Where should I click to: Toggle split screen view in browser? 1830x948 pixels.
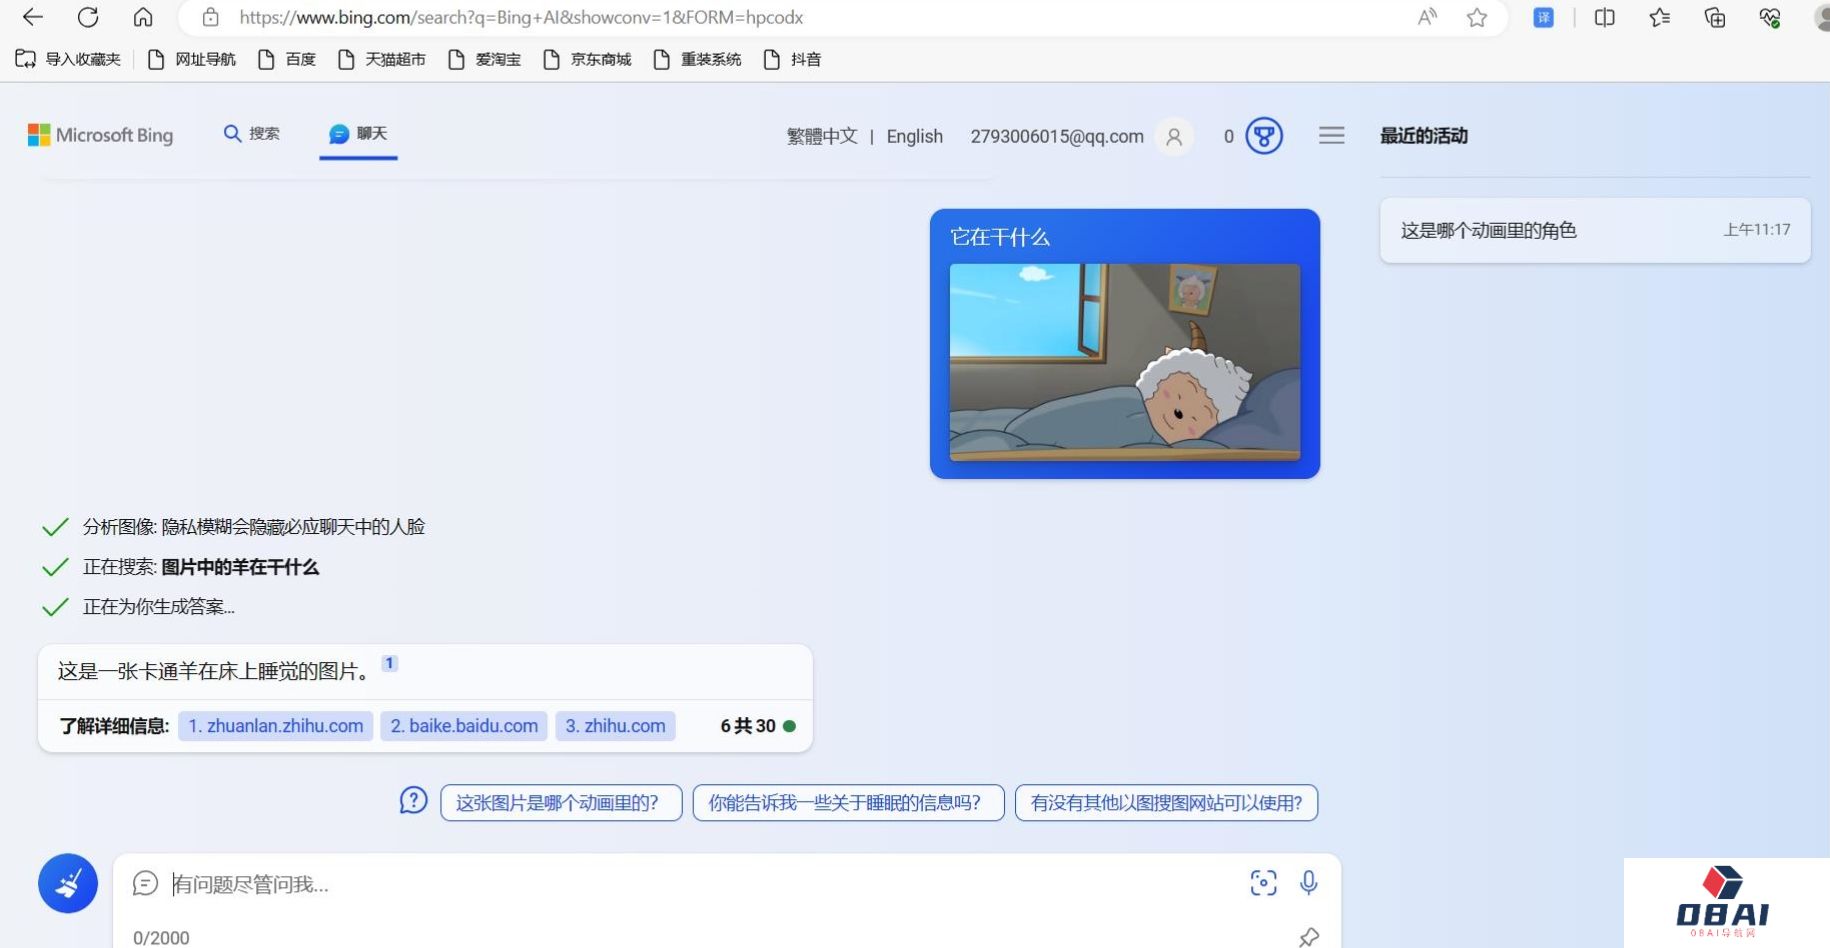pos(1604,17)
